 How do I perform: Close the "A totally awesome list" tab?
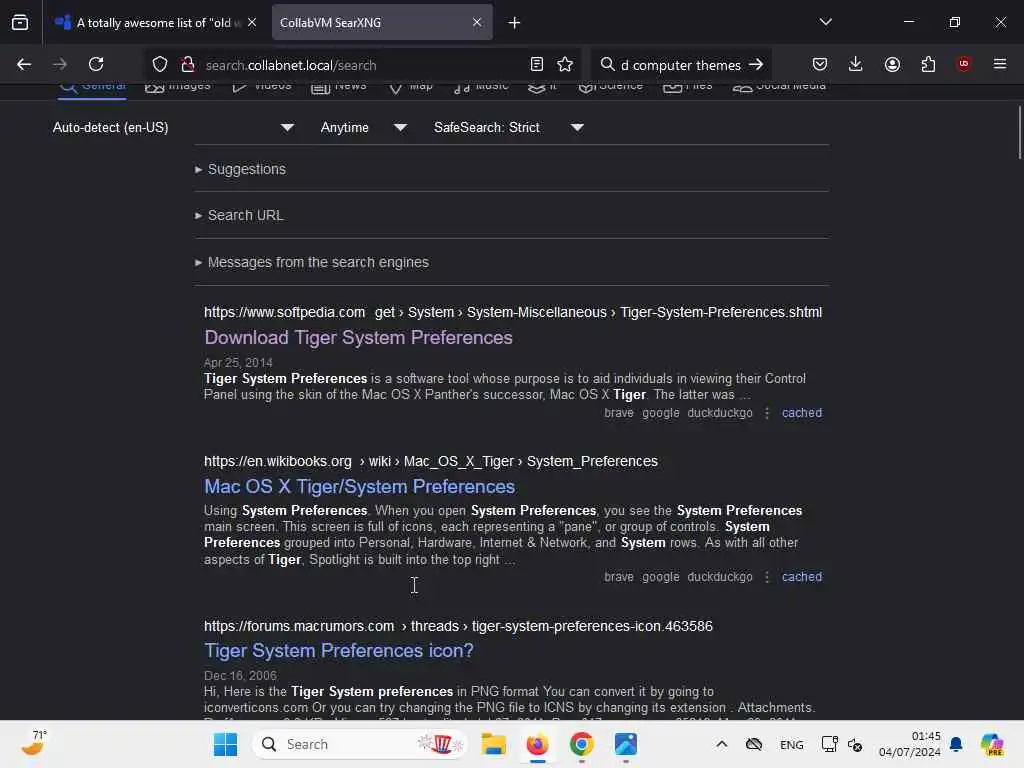pos(252,22)
